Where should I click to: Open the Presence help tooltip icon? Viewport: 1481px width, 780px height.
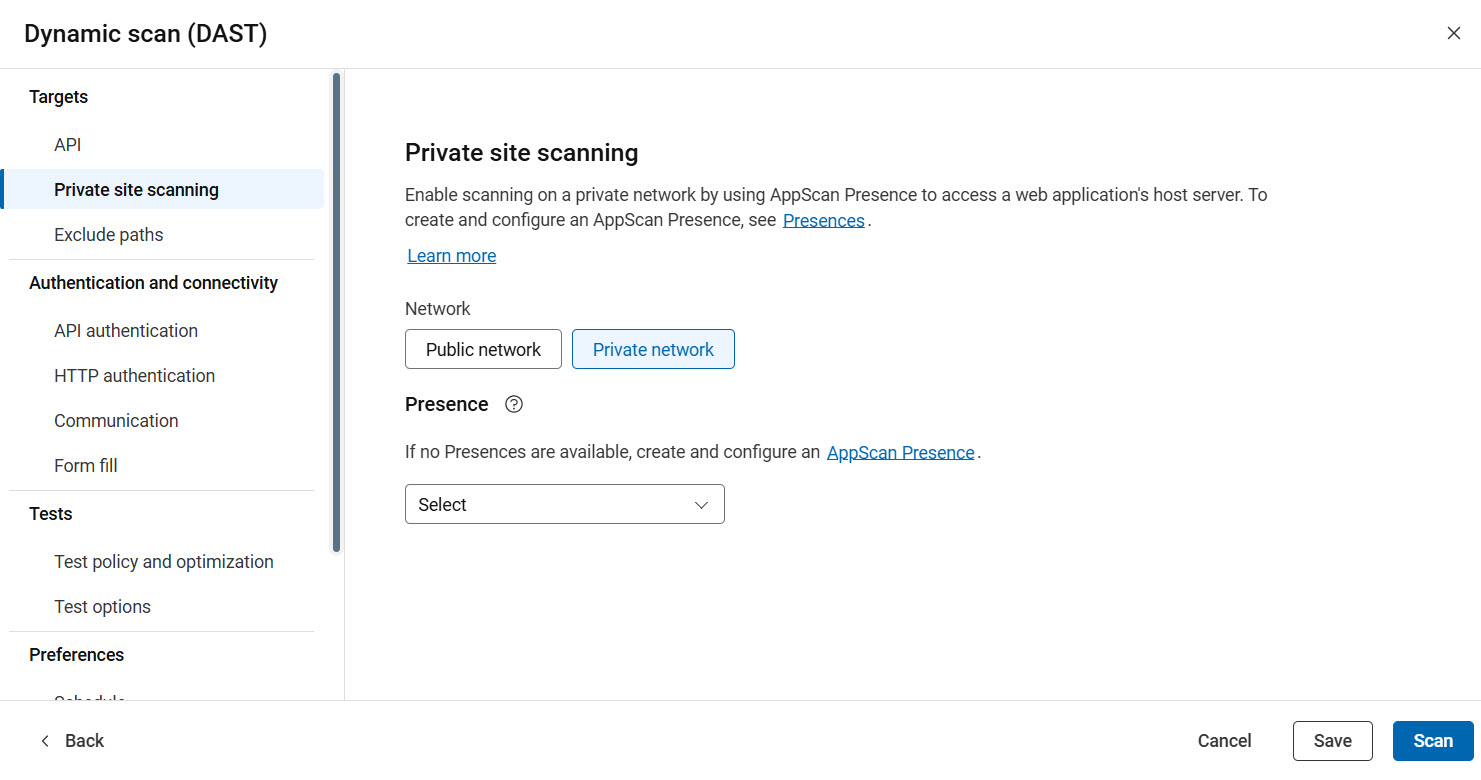pos(513,404)
